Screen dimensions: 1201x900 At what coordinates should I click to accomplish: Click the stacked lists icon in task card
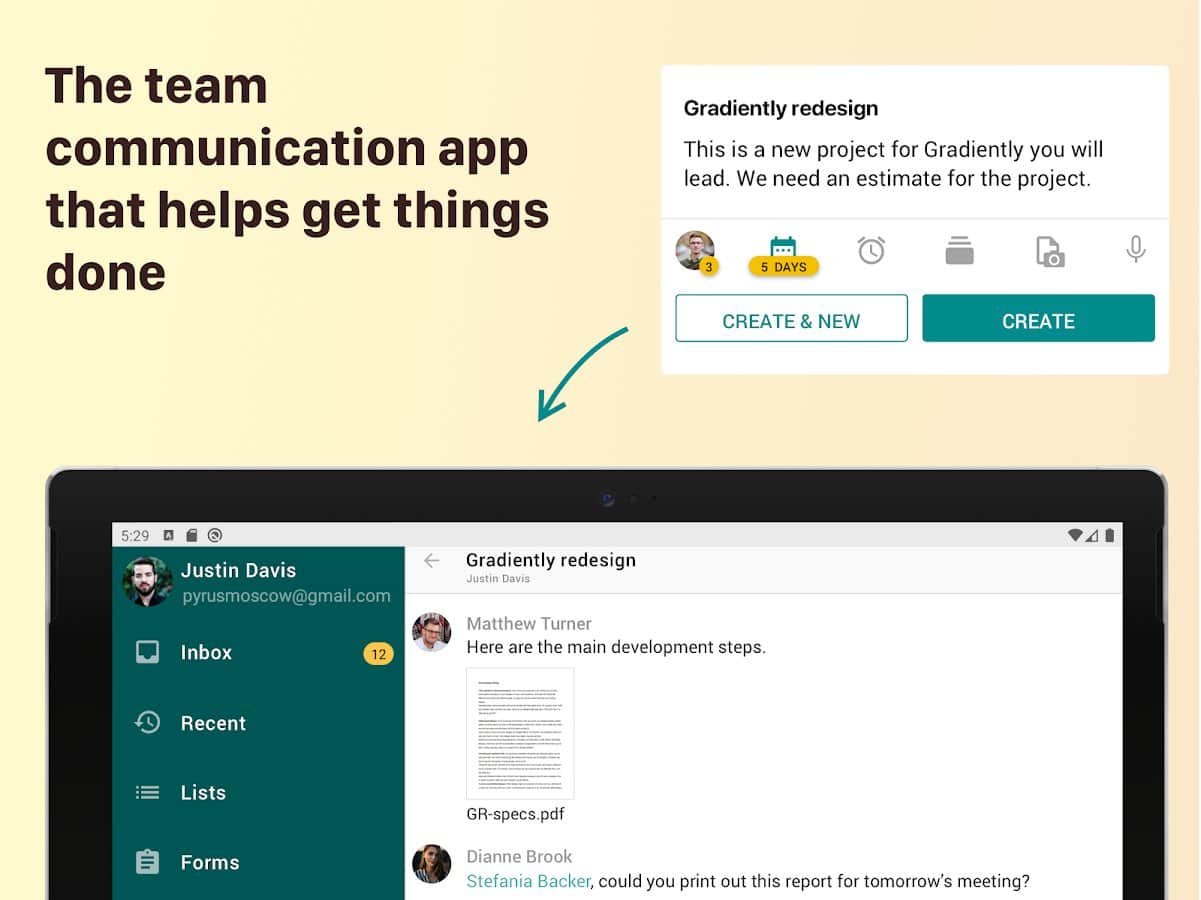[x=959, y=251]
